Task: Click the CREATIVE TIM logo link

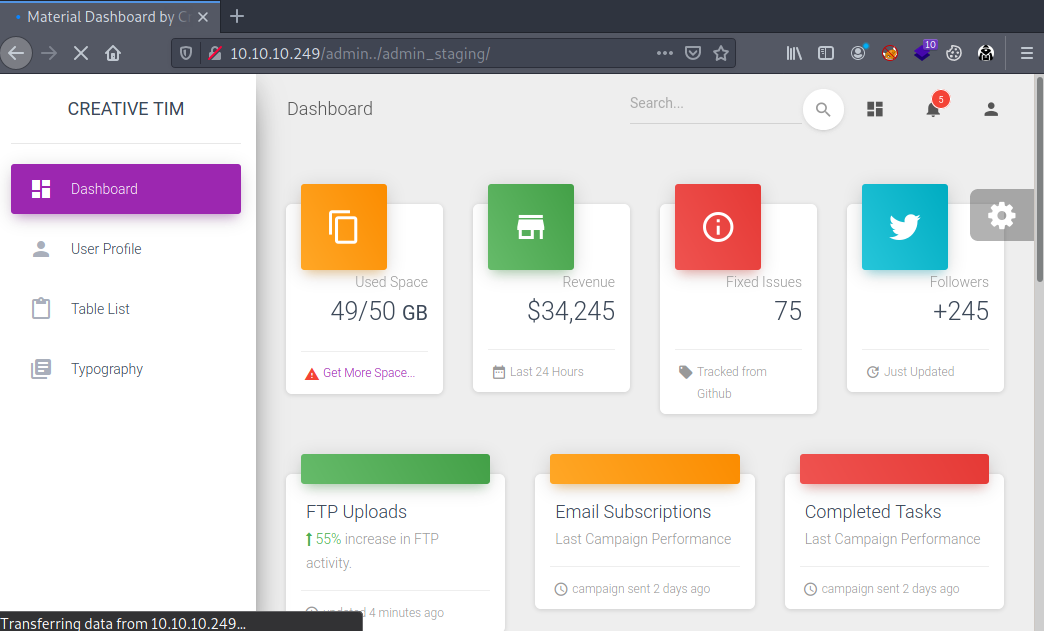Action: [126, 109]
